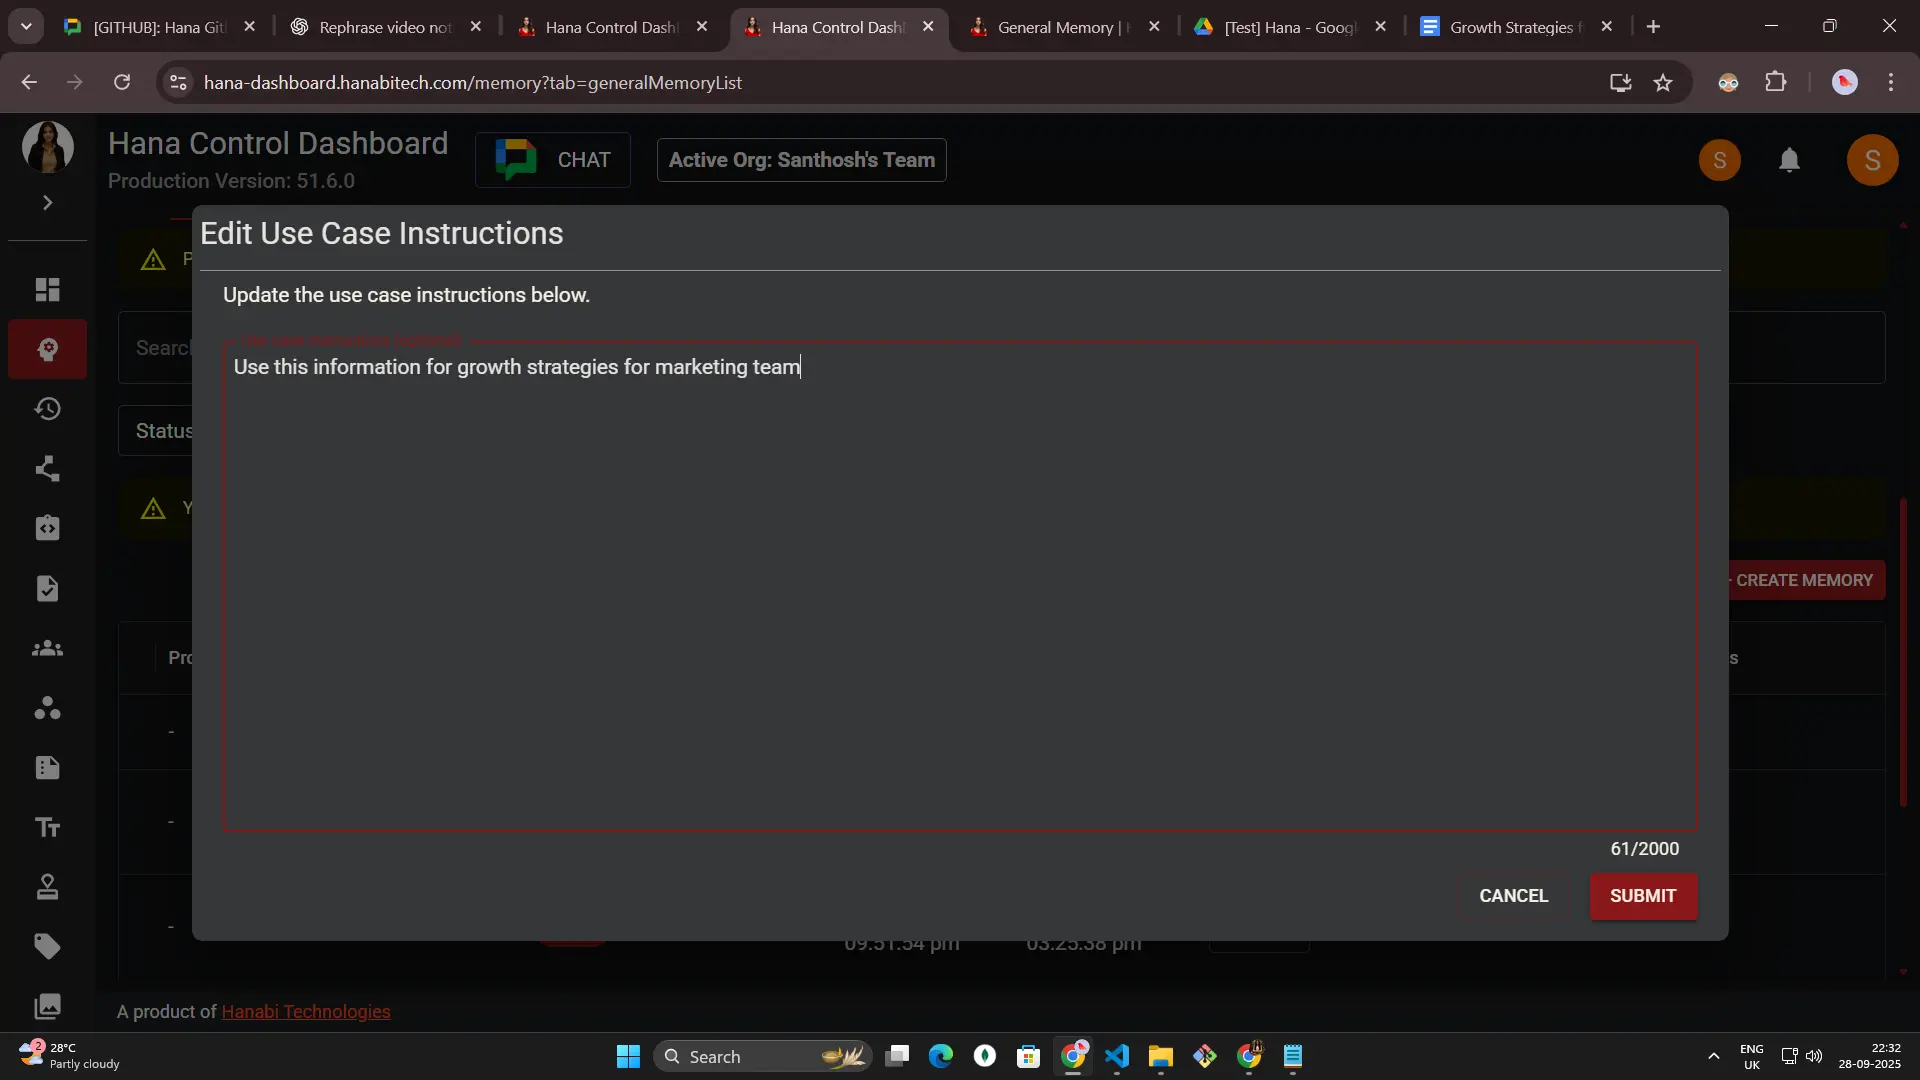Open the dashboard grid icon in sidebar

tap(47, 290)
